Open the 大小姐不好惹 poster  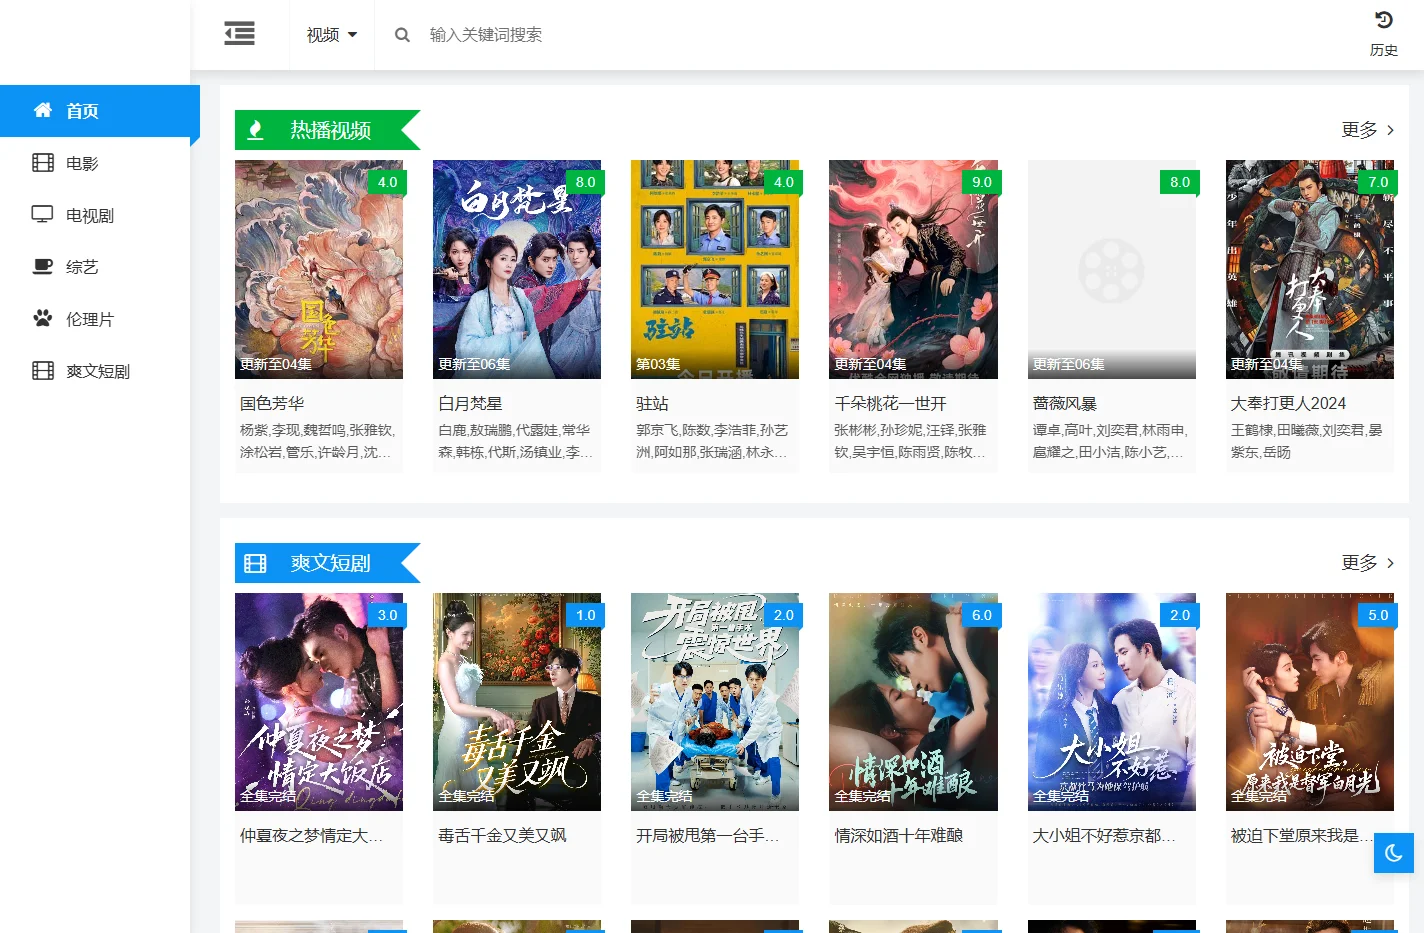coord(1112,702)
